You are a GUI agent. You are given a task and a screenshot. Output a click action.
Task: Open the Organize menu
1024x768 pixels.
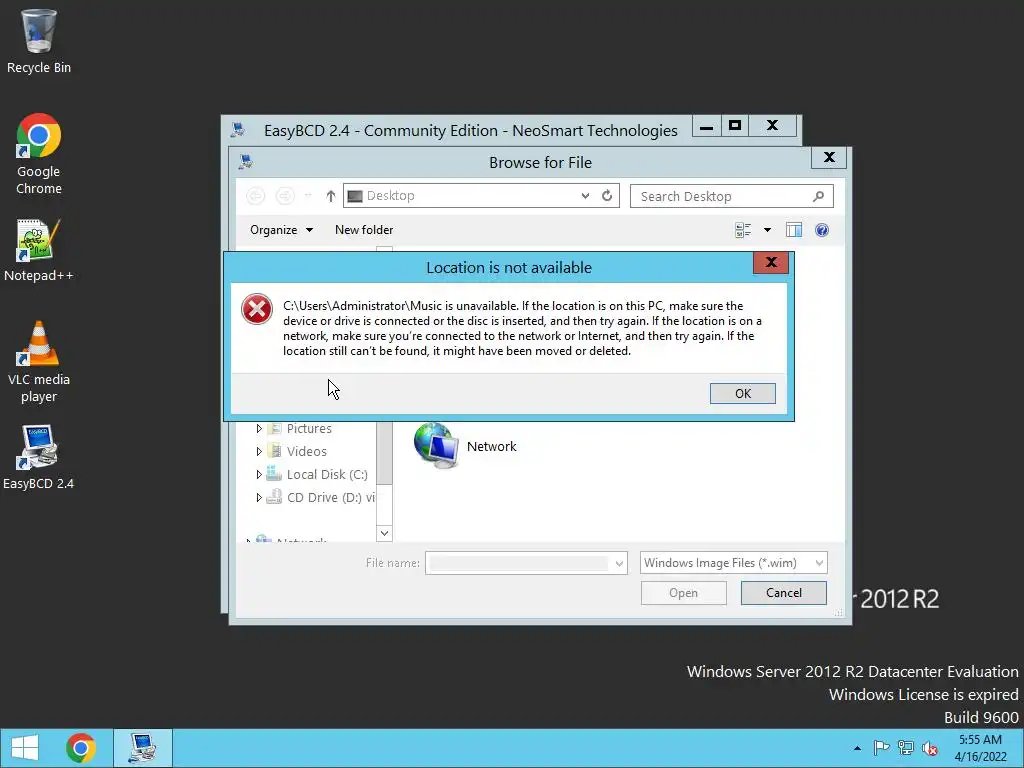click(281, 230)
